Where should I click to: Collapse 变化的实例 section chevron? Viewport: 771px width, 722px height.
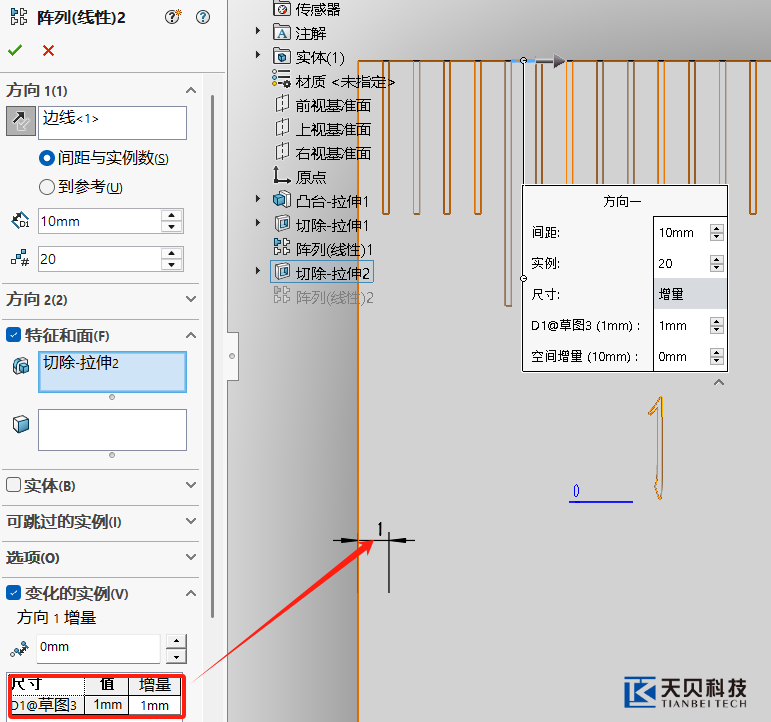click(191, 593)
